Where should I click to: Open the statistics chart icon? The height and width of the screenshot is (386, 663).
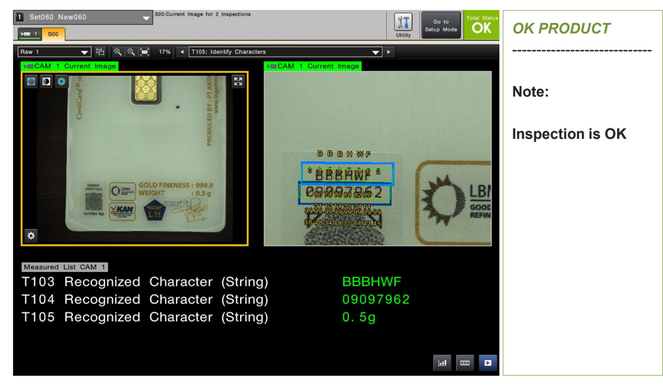[442, 363]
